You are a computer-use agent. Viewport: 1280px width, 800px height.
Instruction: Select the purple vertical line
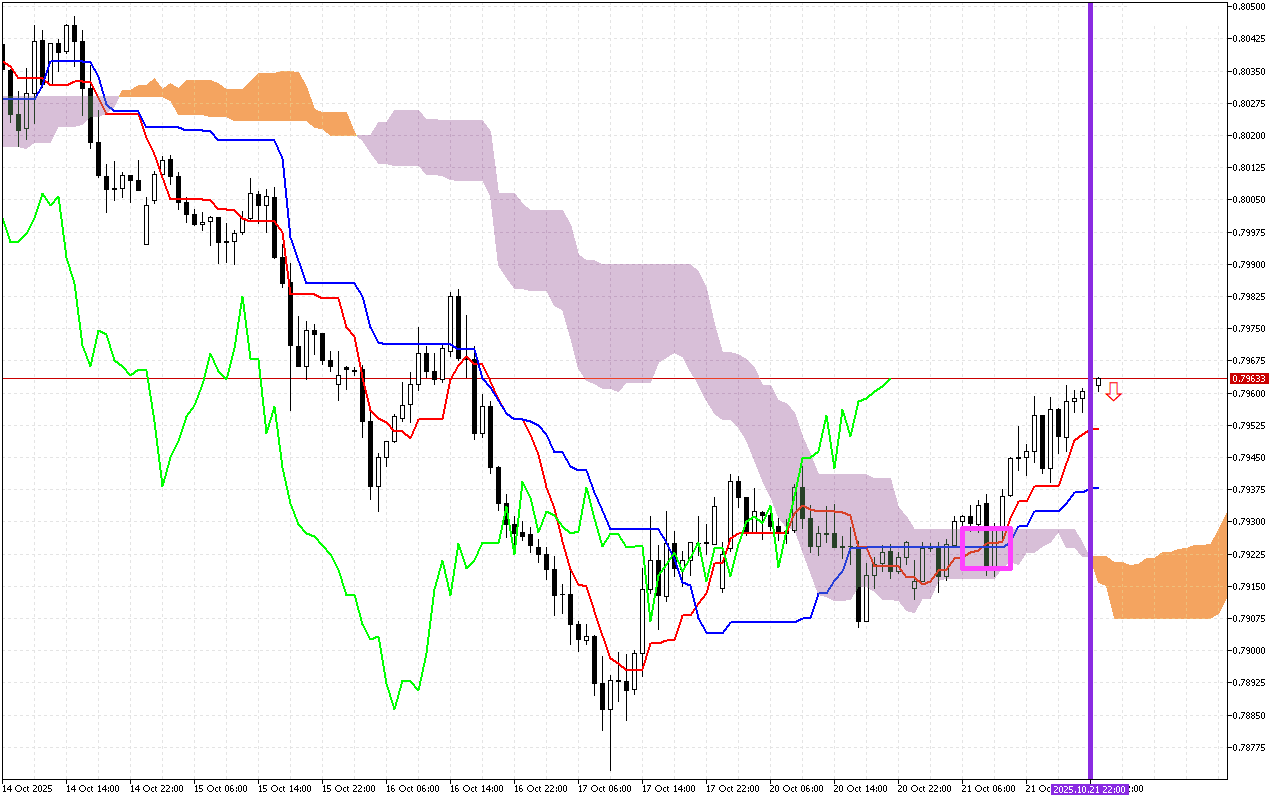click(x=1090, y=250)
